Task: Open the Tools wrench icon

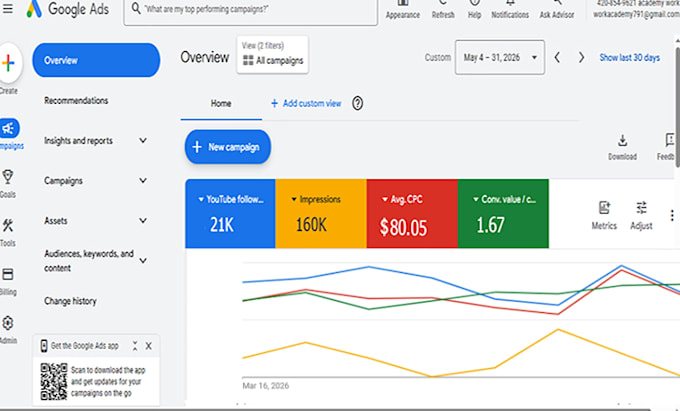Action: [x=8, y=225]
